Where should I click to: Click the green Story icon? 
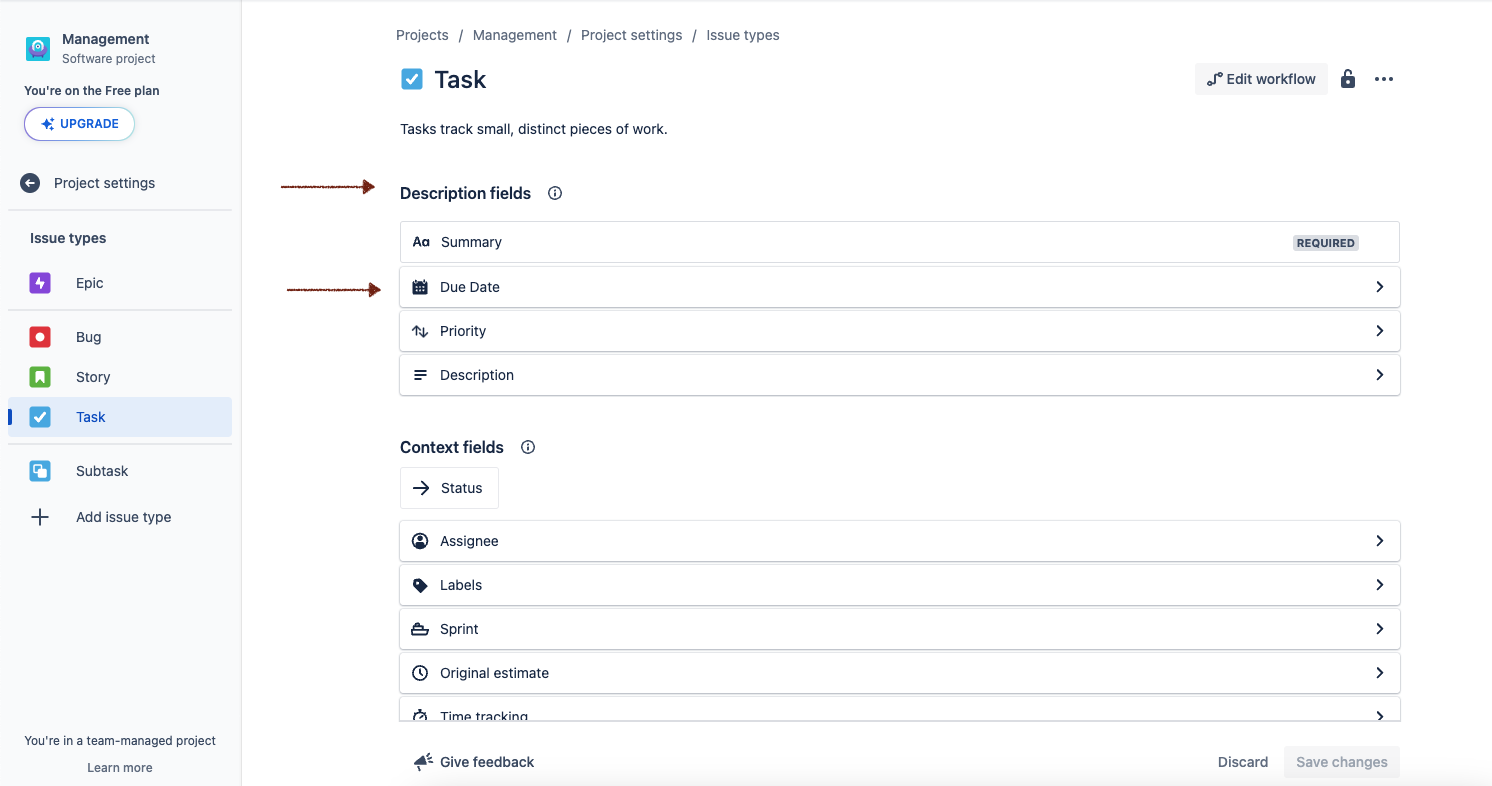coord(39,377)
